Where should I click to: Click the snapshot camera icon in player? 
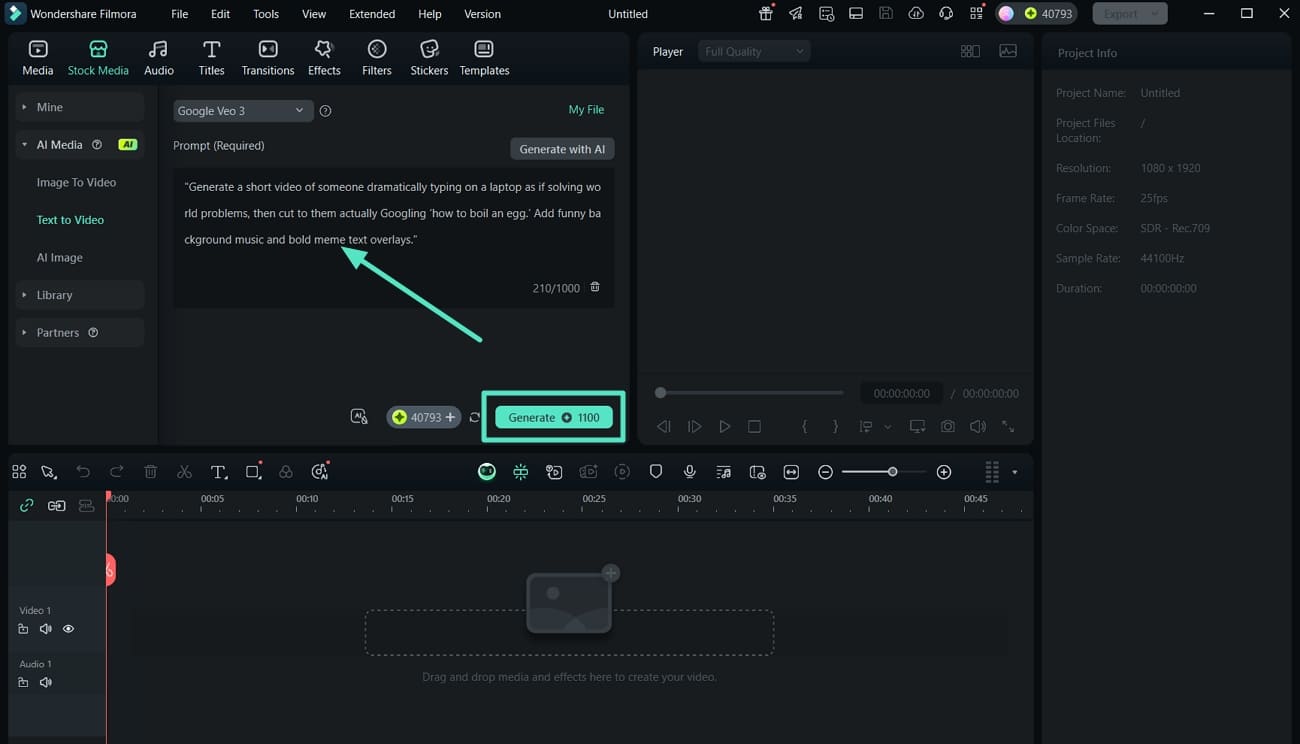(x=947, y=426)
